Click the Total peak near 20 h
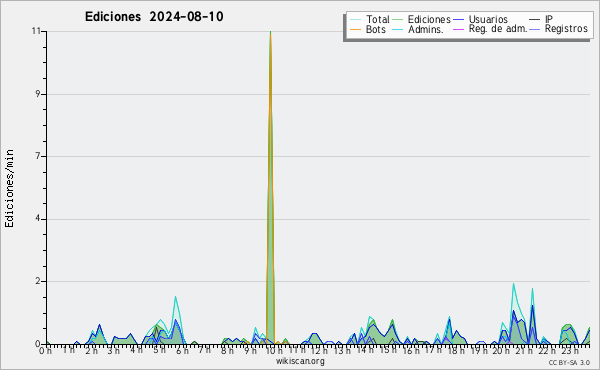Viewport: 600px width, 370px height. pos(514,284)
